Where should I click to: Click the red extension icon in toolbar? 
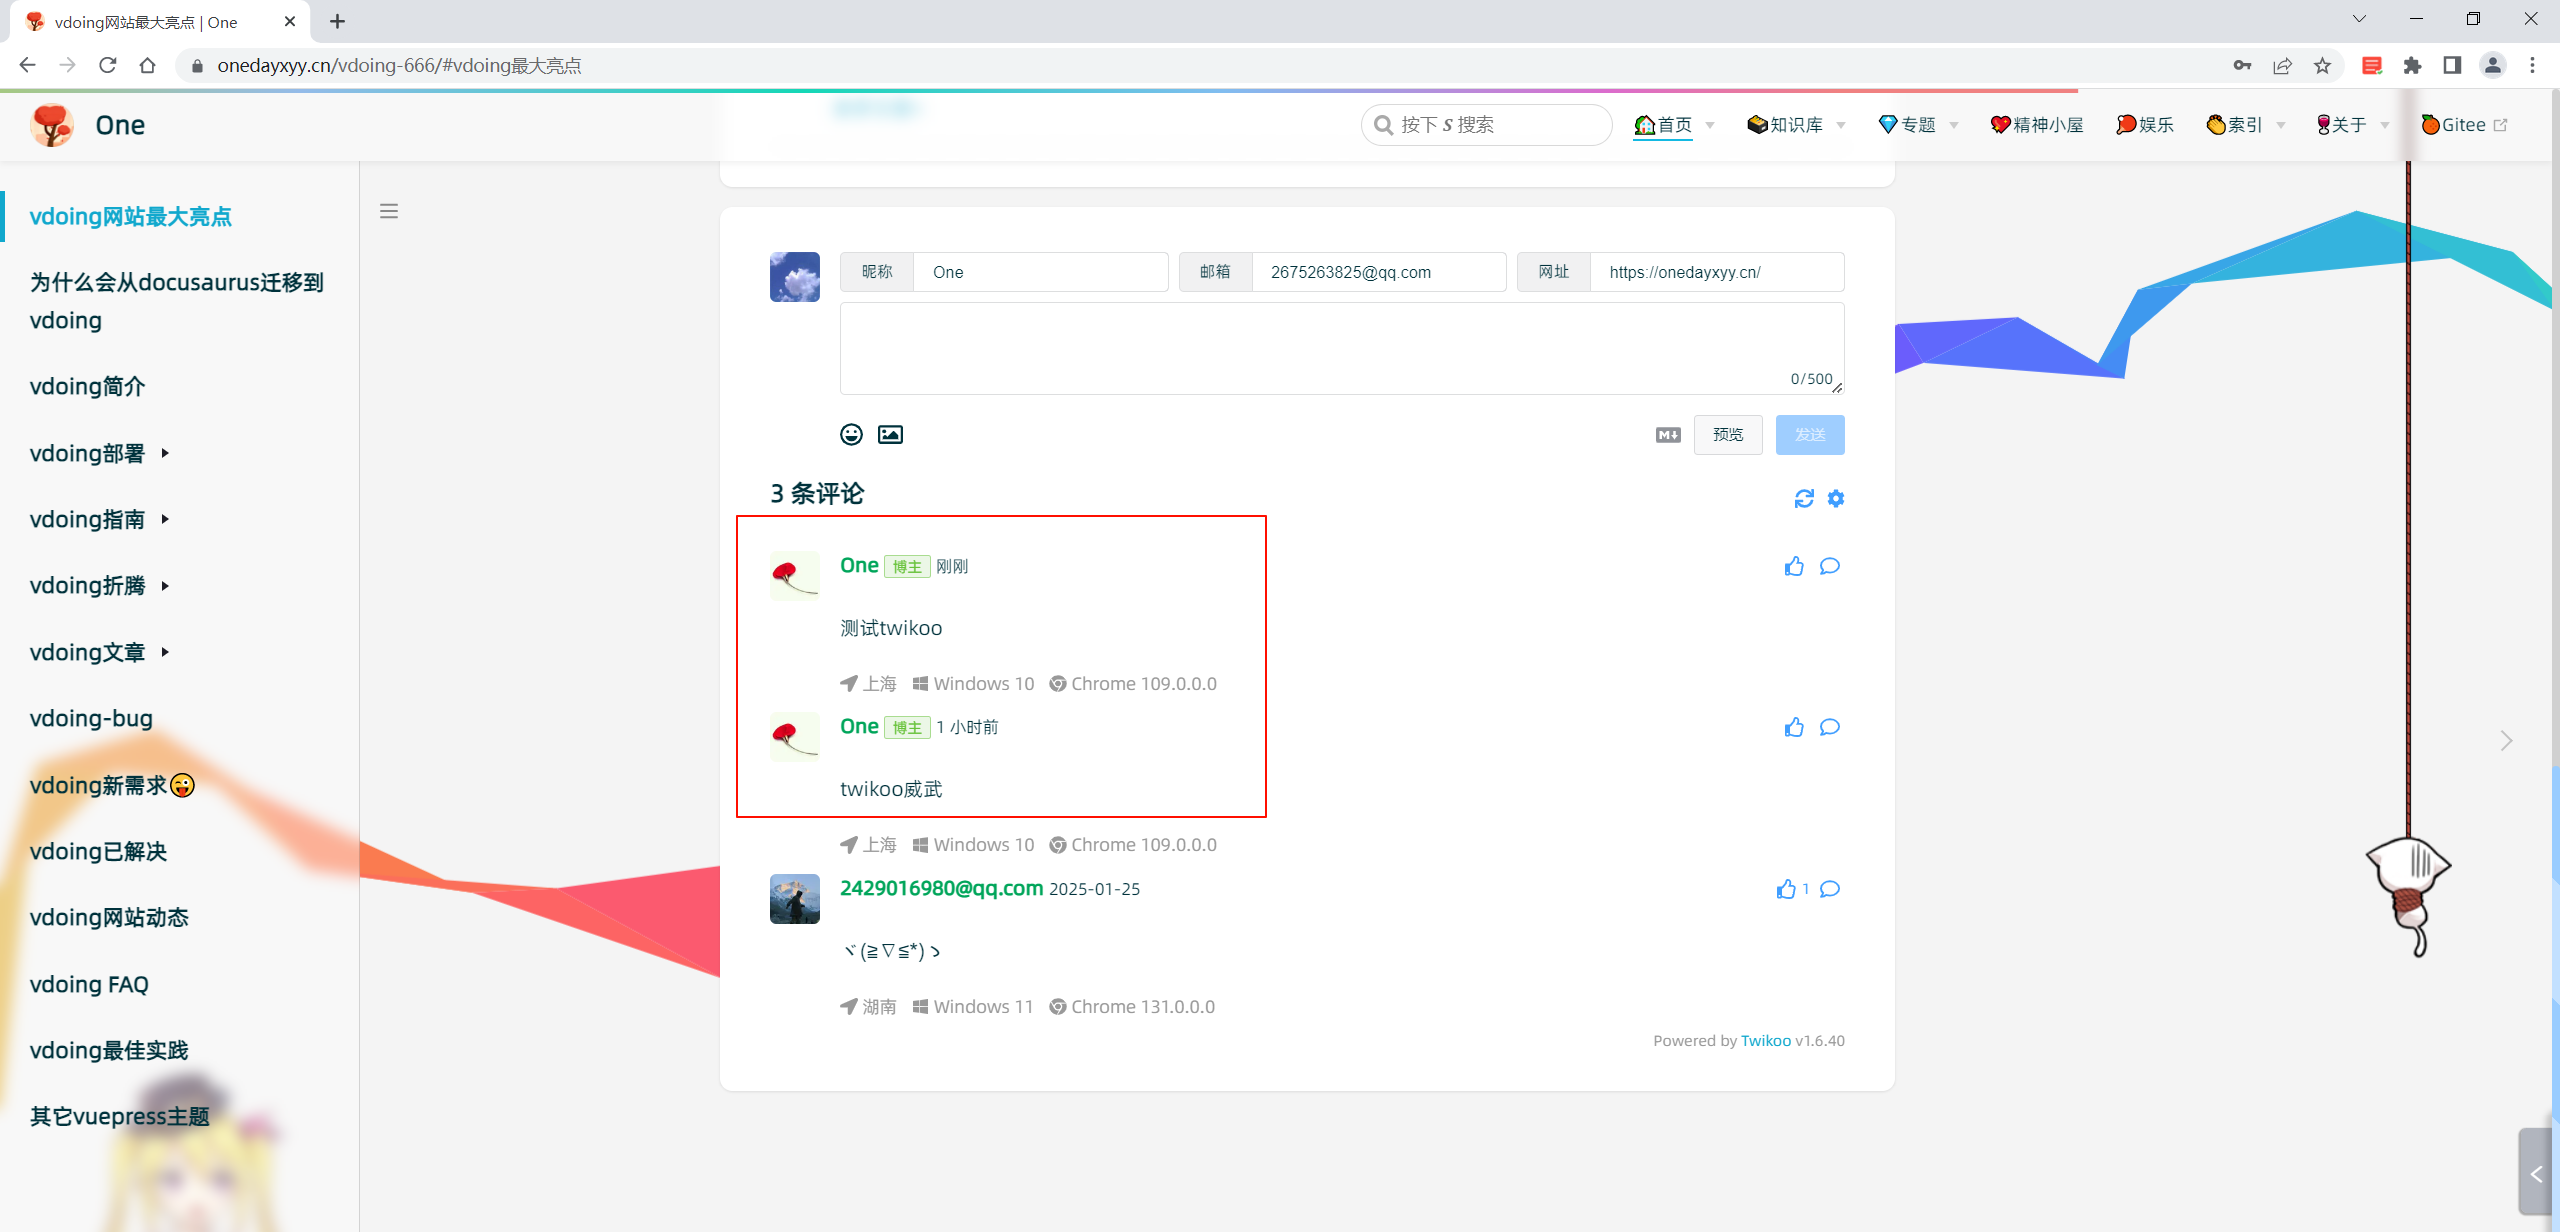point(2371,65)
